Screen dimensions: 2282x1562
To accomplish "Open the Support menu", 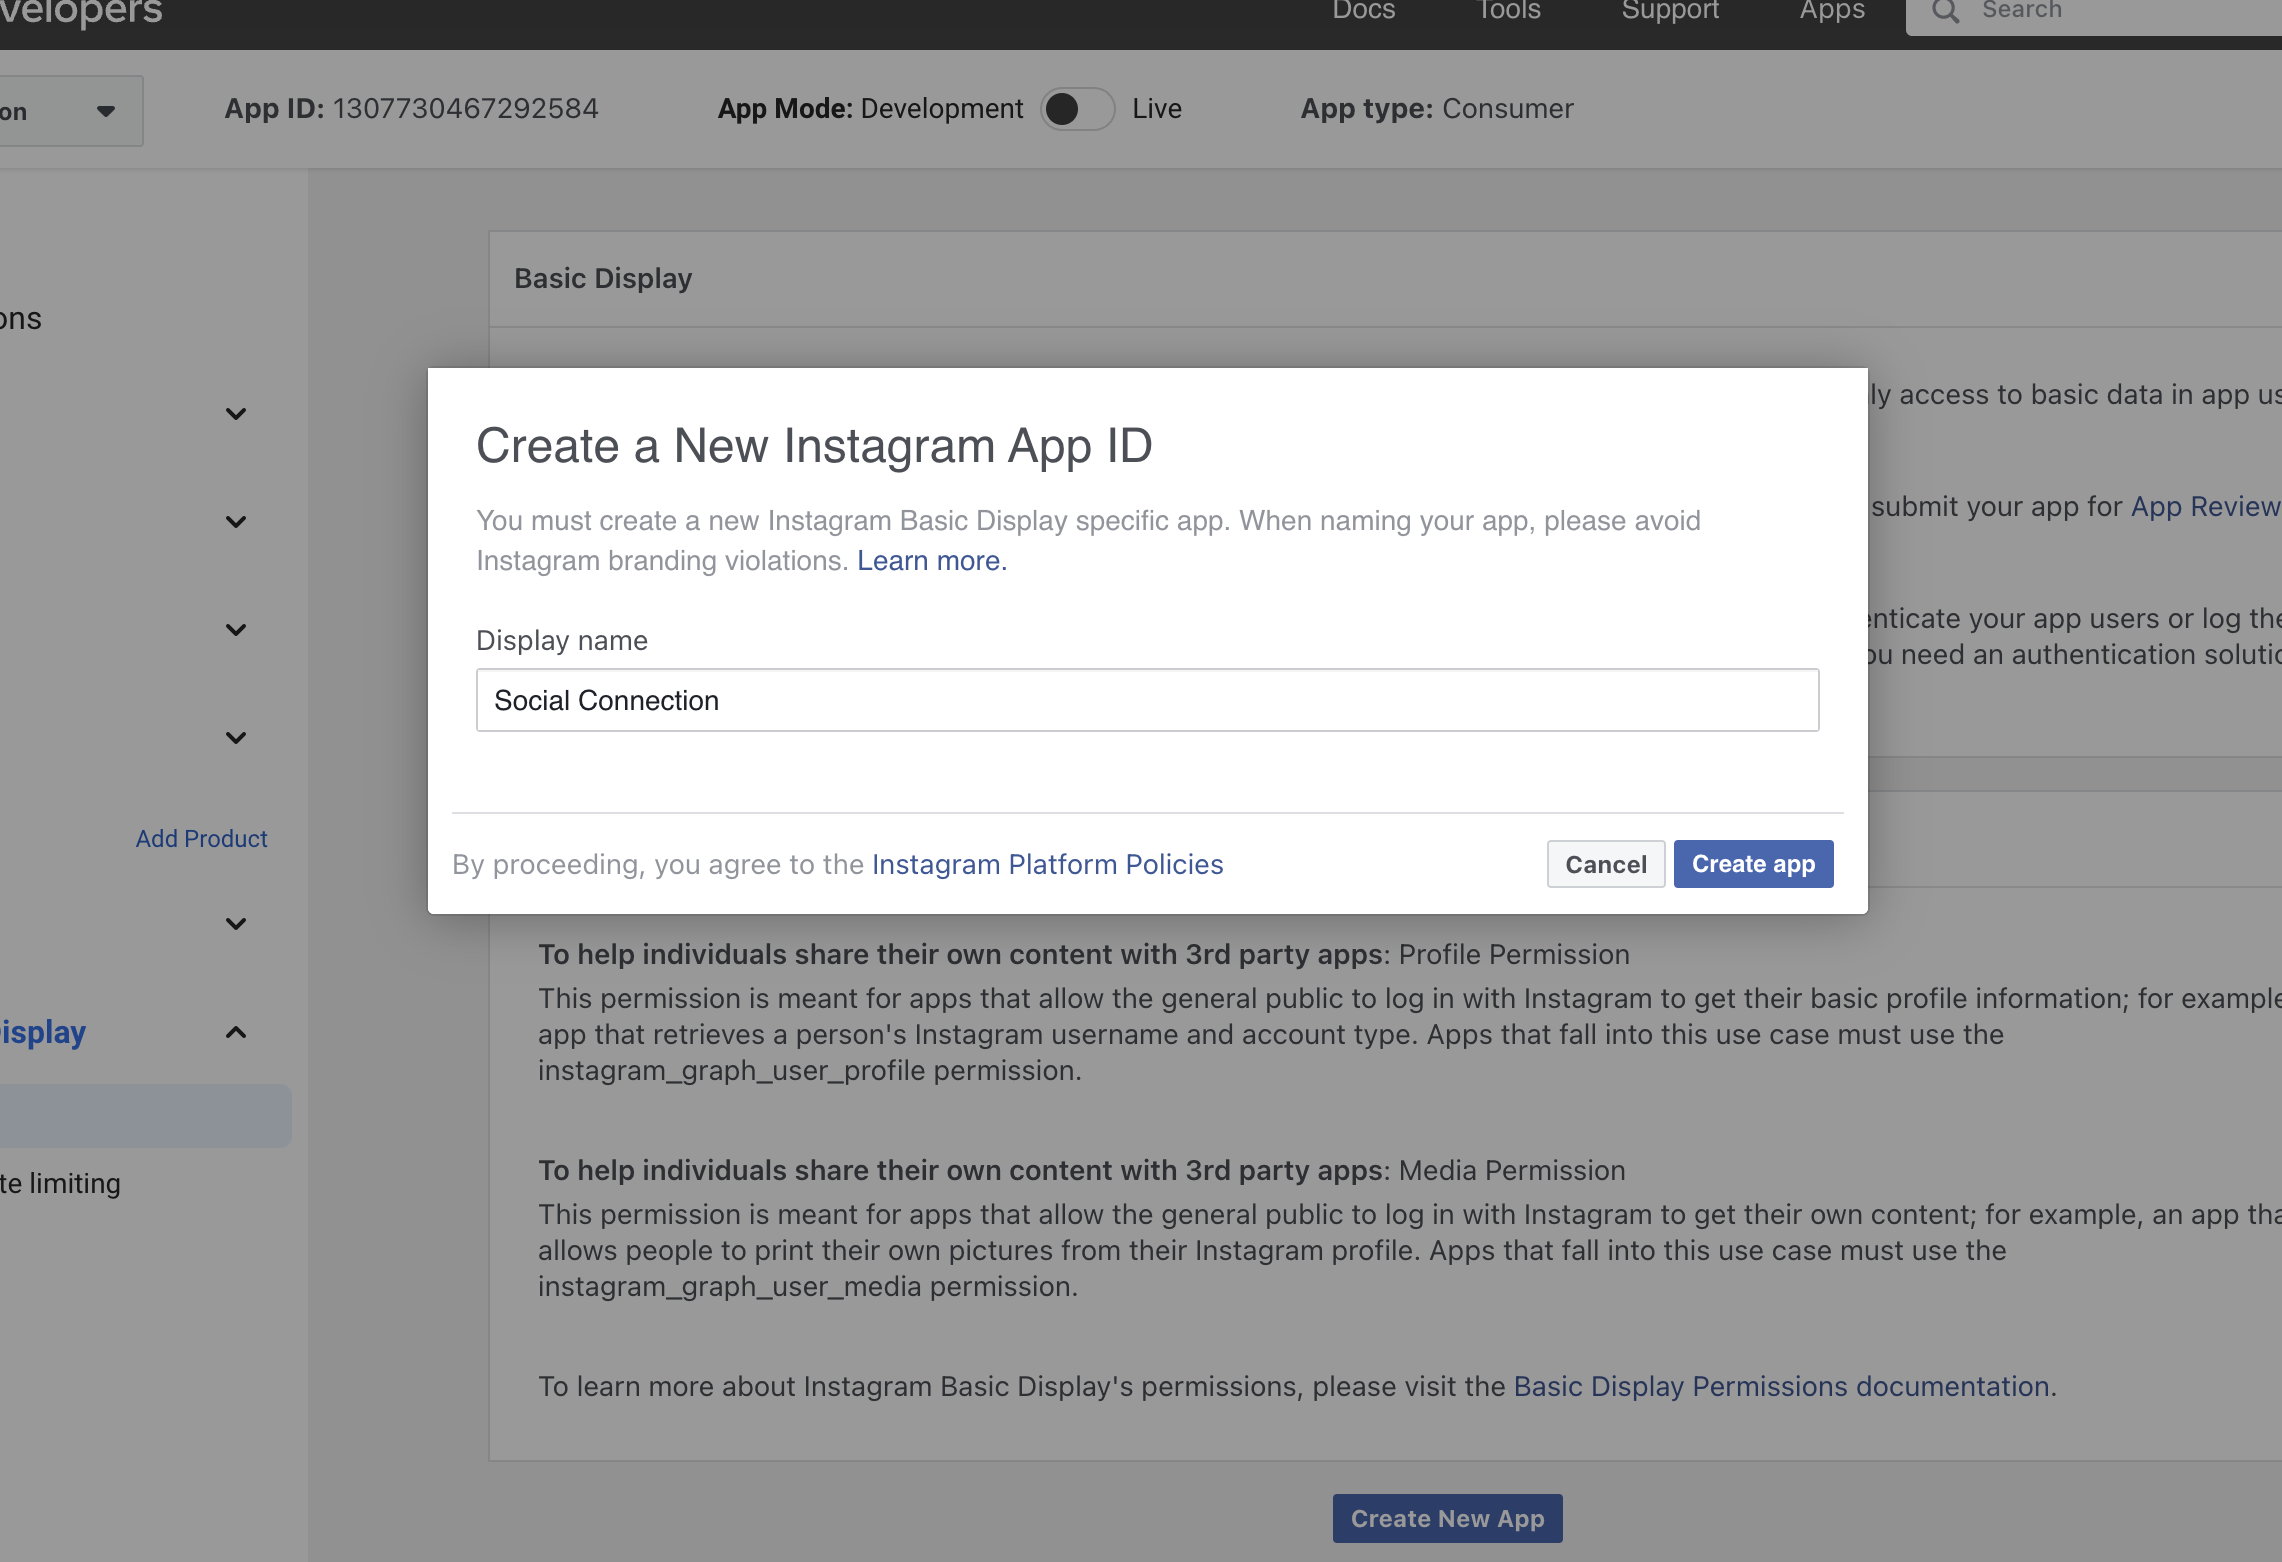I will [1670, 10].
